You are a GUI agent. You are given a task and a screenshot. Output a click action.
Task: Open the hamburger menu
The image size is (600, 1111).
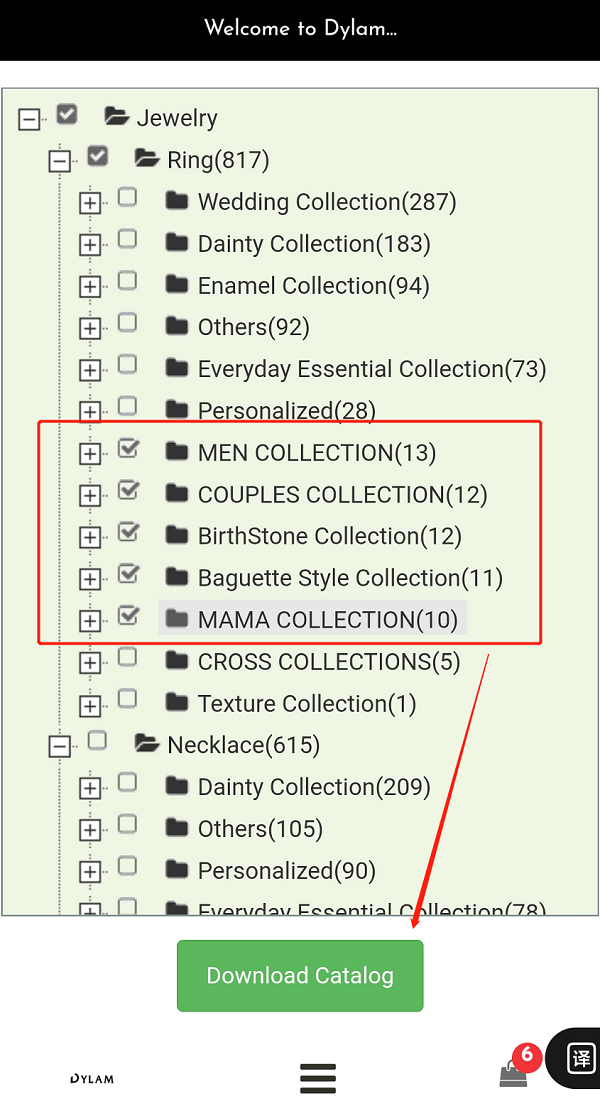(x=318, y=1078)
